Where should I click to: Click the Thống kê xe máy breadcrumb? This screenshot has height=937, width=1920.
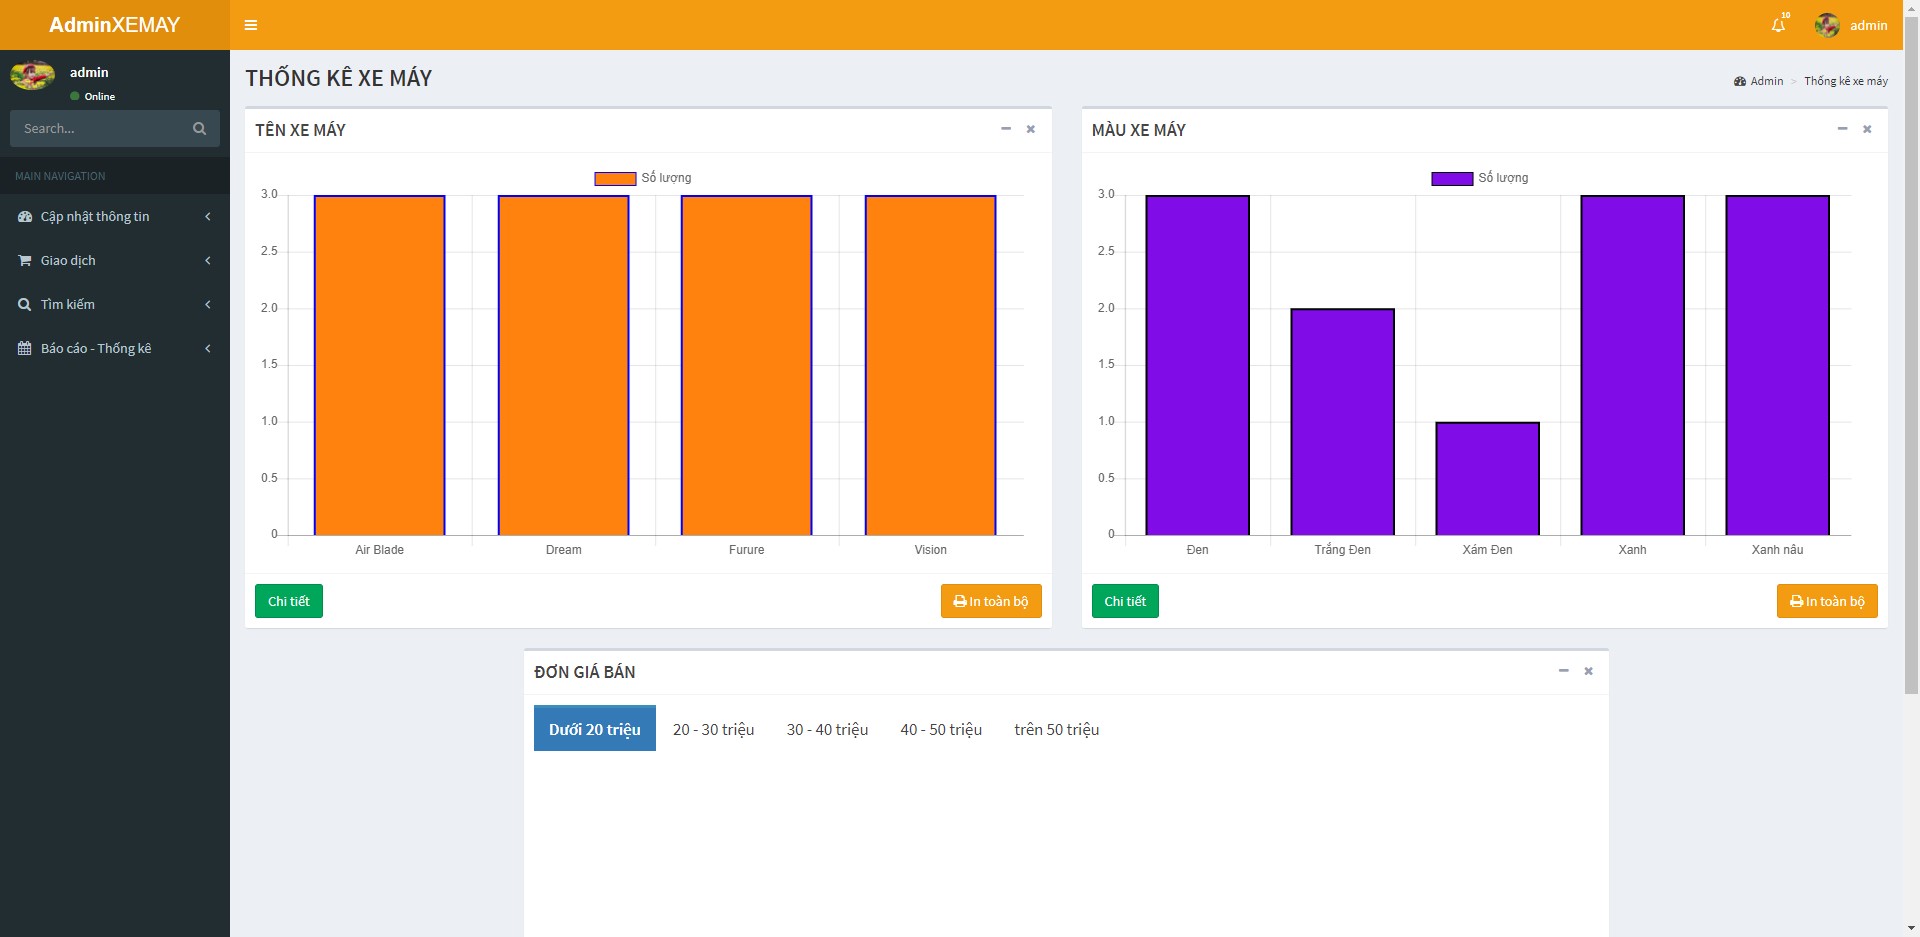pyautogui.click(x=1846, y=81)
